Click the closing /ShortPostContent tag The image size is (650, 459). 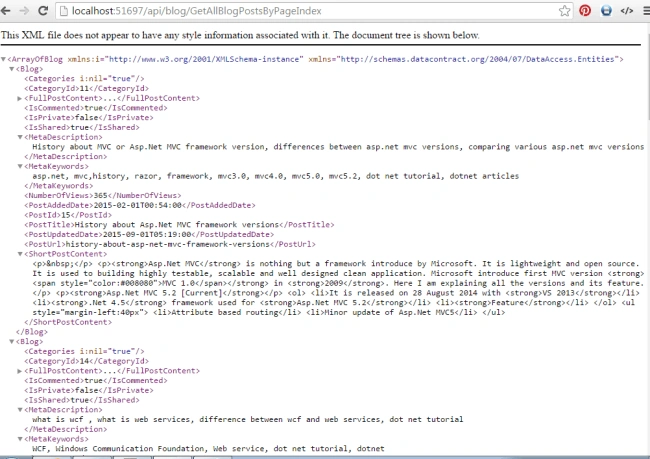[68, 322]
